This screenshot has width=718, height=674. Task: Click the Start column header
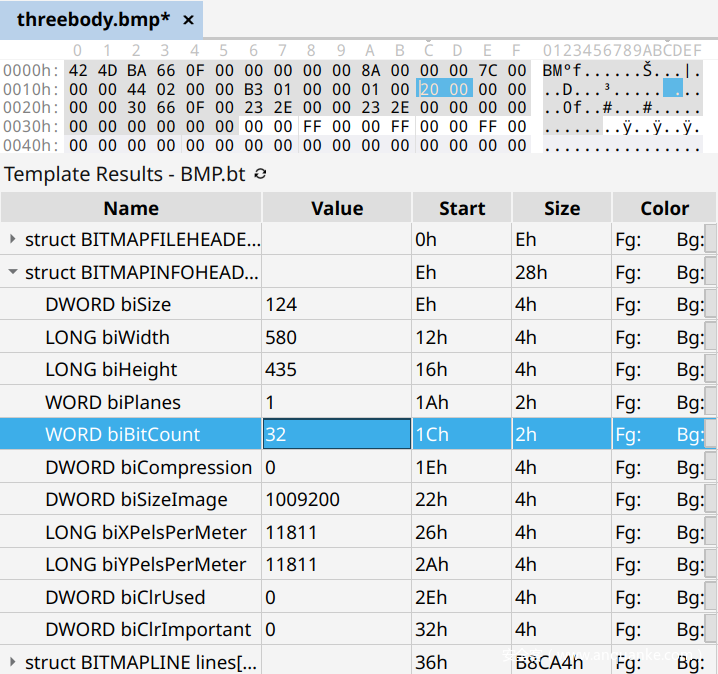pyautogui.click(x=462, y=208)
